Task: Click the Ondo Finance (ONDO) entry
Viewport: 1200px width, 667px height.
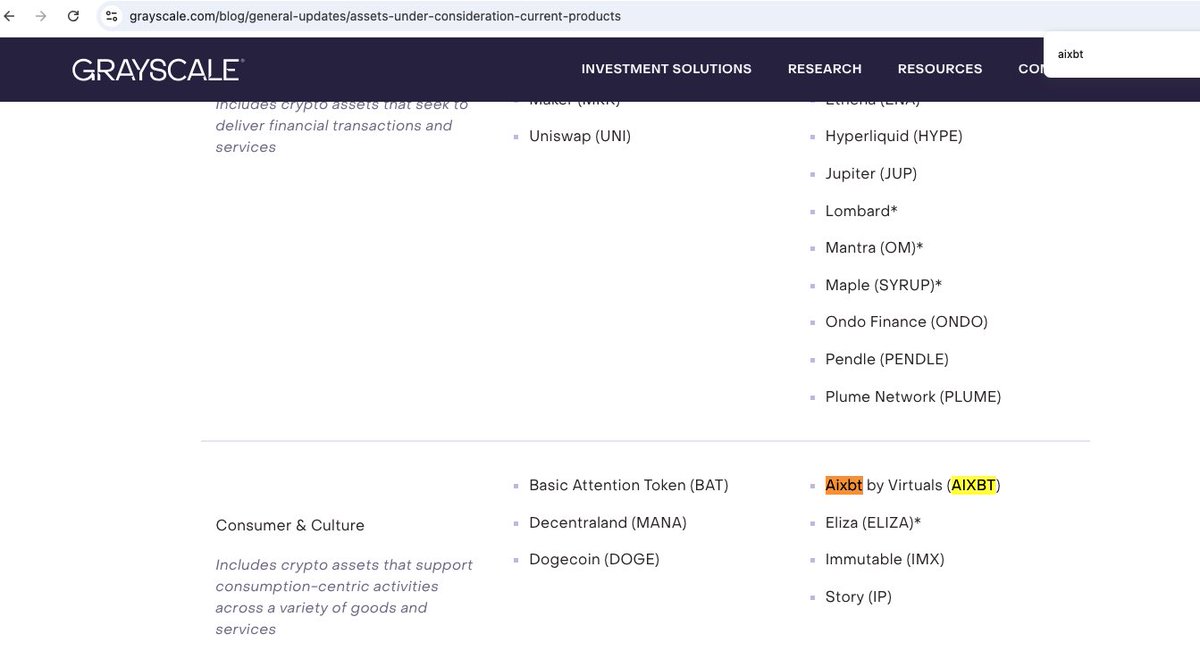Action: click(x=906, y=322)
